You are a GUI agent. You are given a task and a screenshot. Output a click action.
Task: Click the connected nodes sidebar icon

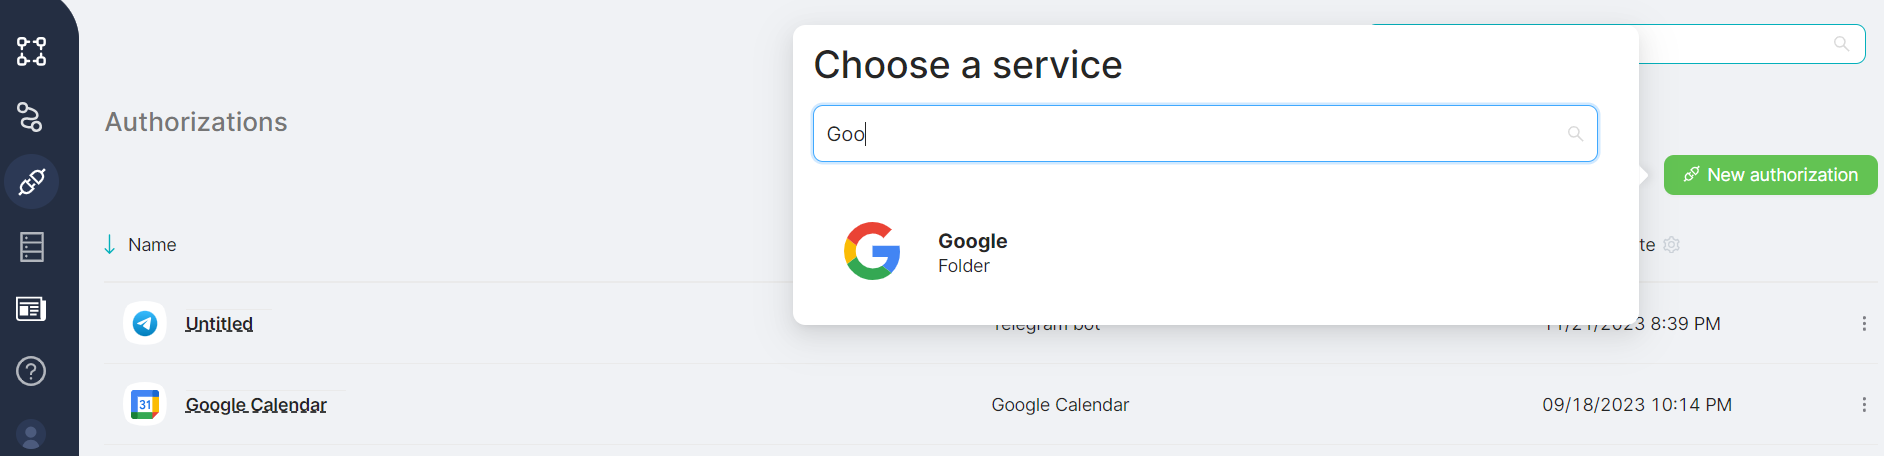[31, 117]
